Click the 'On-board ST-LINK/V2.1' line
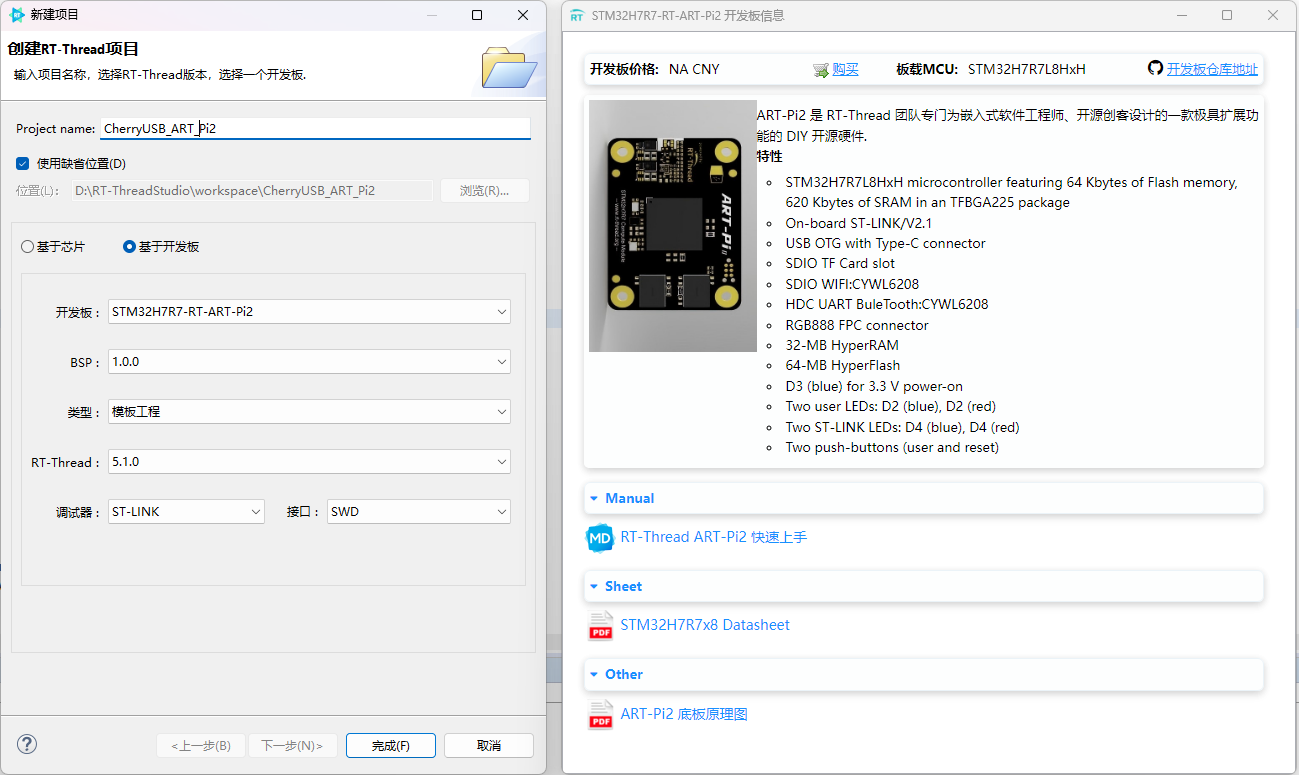The width and height of the screenshot is (1299, 775). (x=858, y=223)
